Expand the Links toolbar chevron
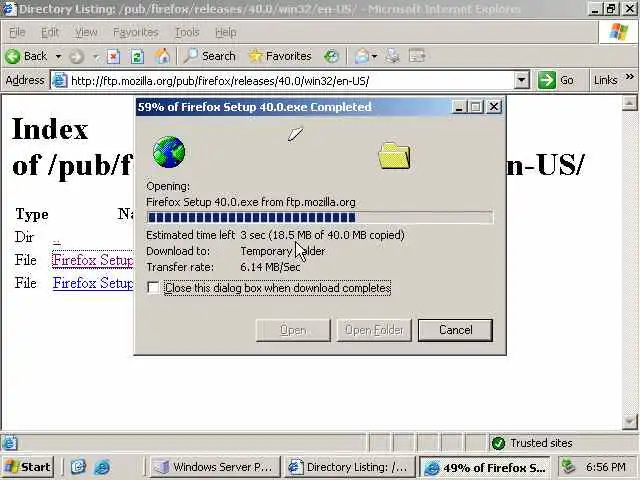 point(630,77)
